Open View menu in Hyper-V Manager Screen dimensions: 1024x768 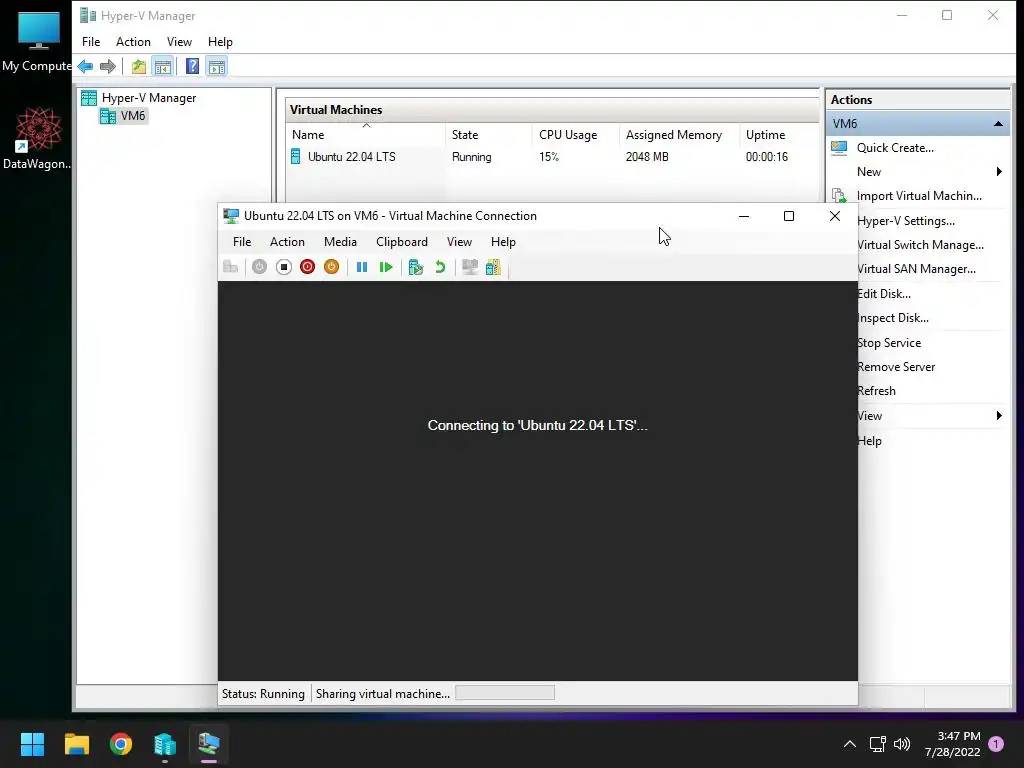pos(179,42)
